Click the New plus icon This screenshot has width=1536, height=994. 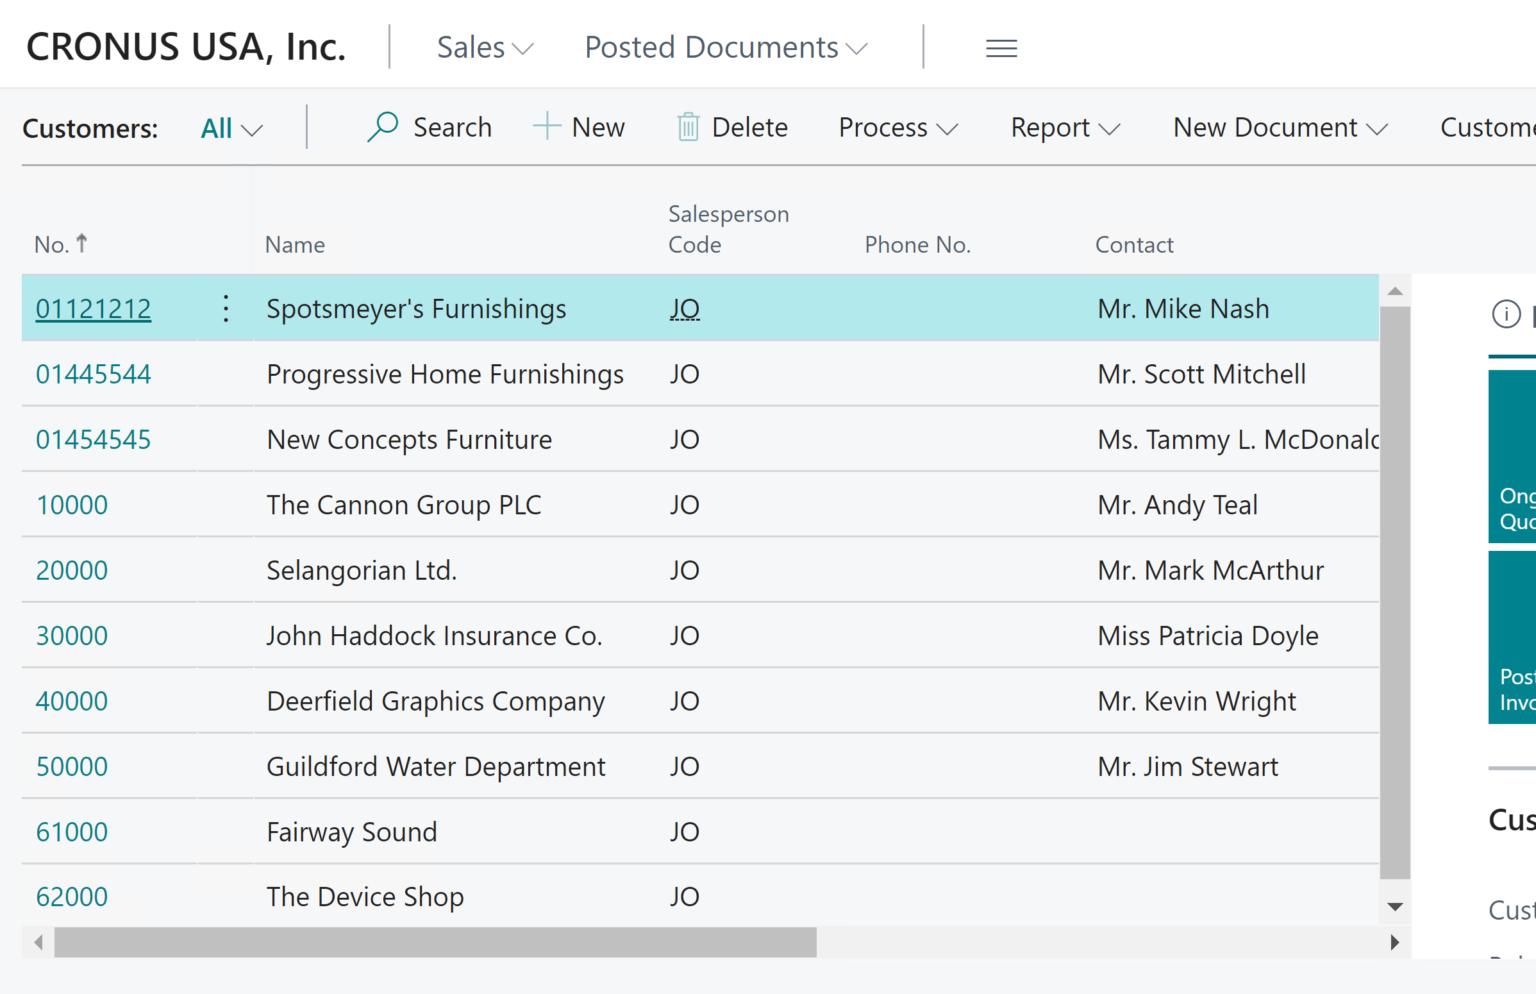[x=546, y=127]
